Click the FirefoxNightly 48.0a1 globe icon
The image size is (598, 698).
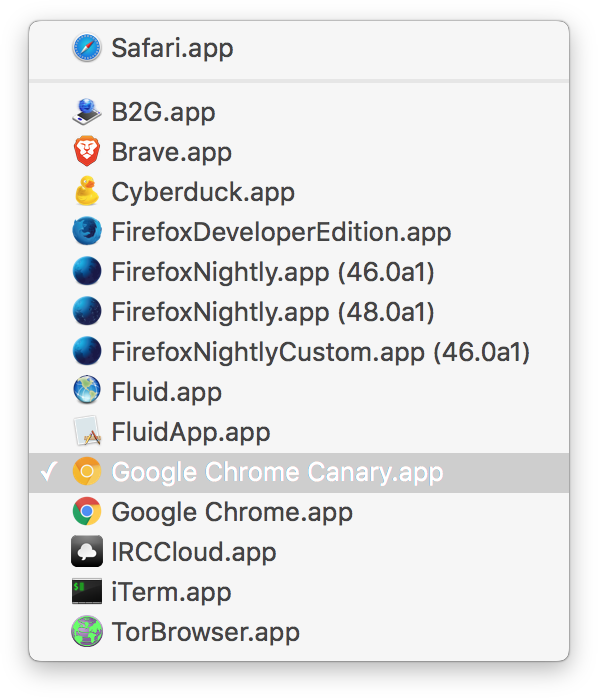87,311
